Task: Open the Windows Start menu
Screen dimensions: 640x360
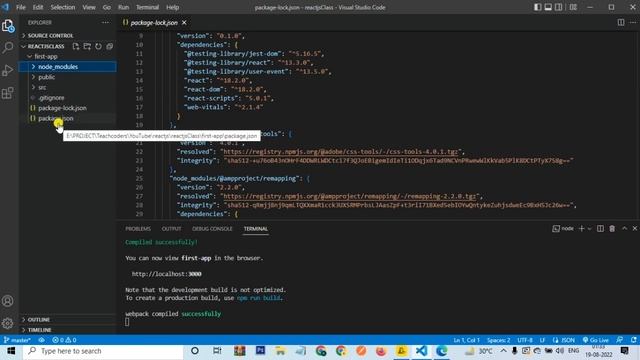Action: tap(11, 351)
